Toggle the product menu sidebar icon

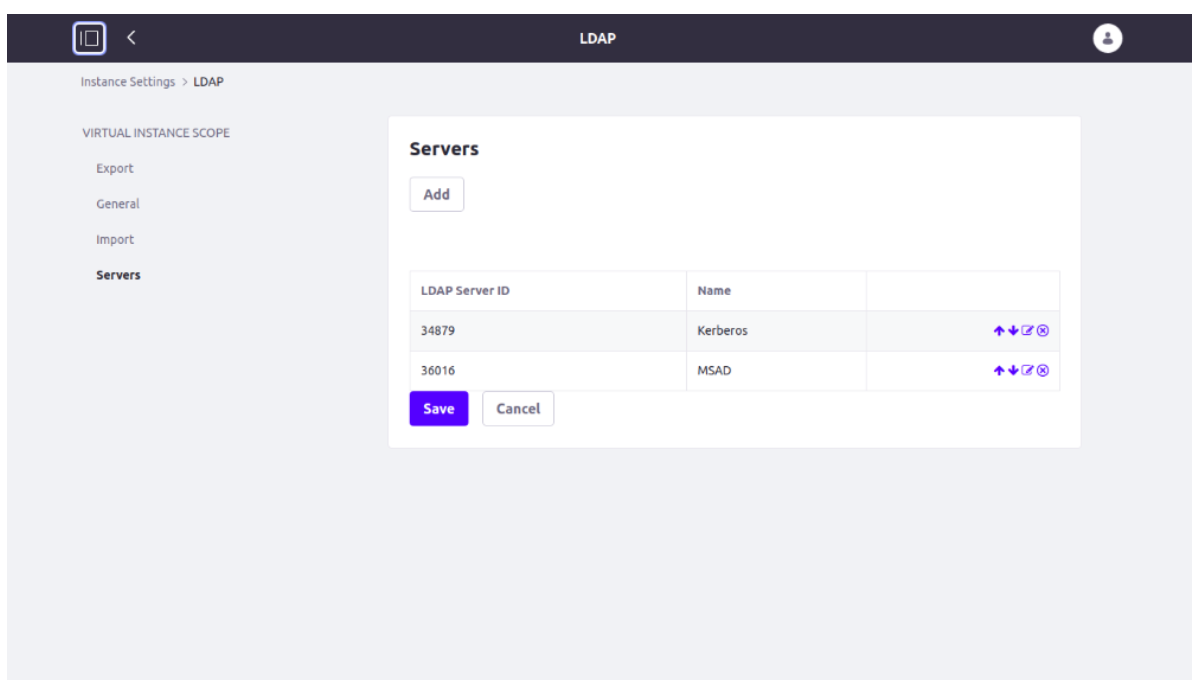point(89,38)
